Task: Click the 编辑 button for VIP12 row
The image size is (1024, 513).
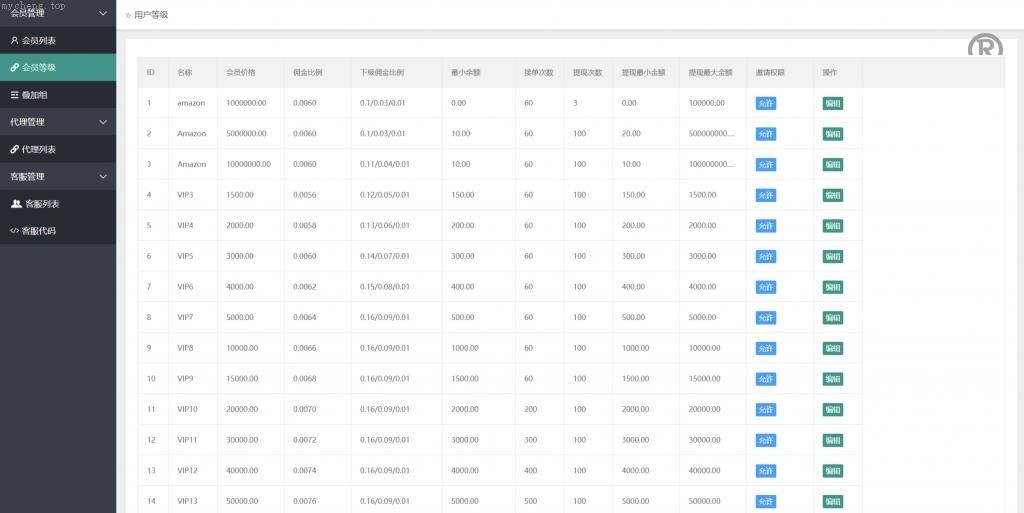Action: pos(832,471)
